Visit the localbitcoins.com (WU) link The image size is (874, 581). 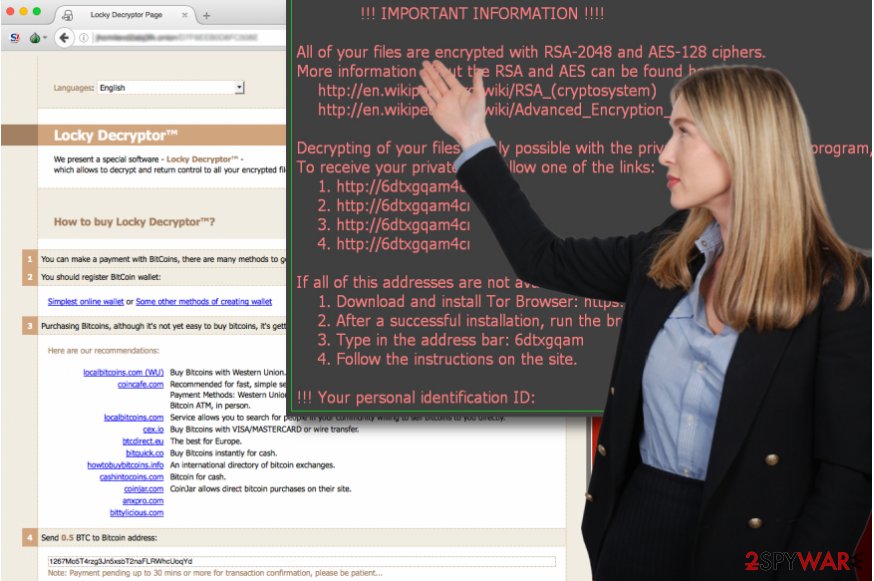click(x=123, y=372)
